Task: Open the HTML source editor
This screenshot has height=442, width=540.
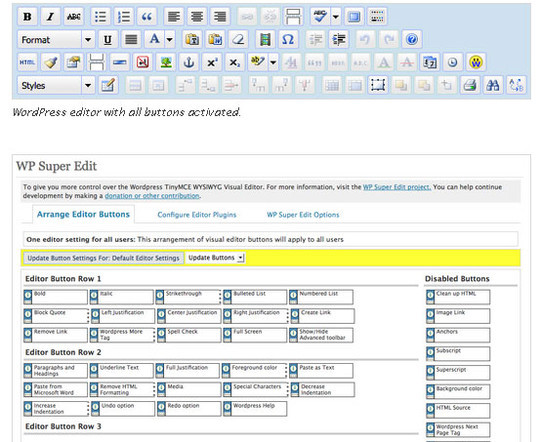Action: tap(27, 62)
